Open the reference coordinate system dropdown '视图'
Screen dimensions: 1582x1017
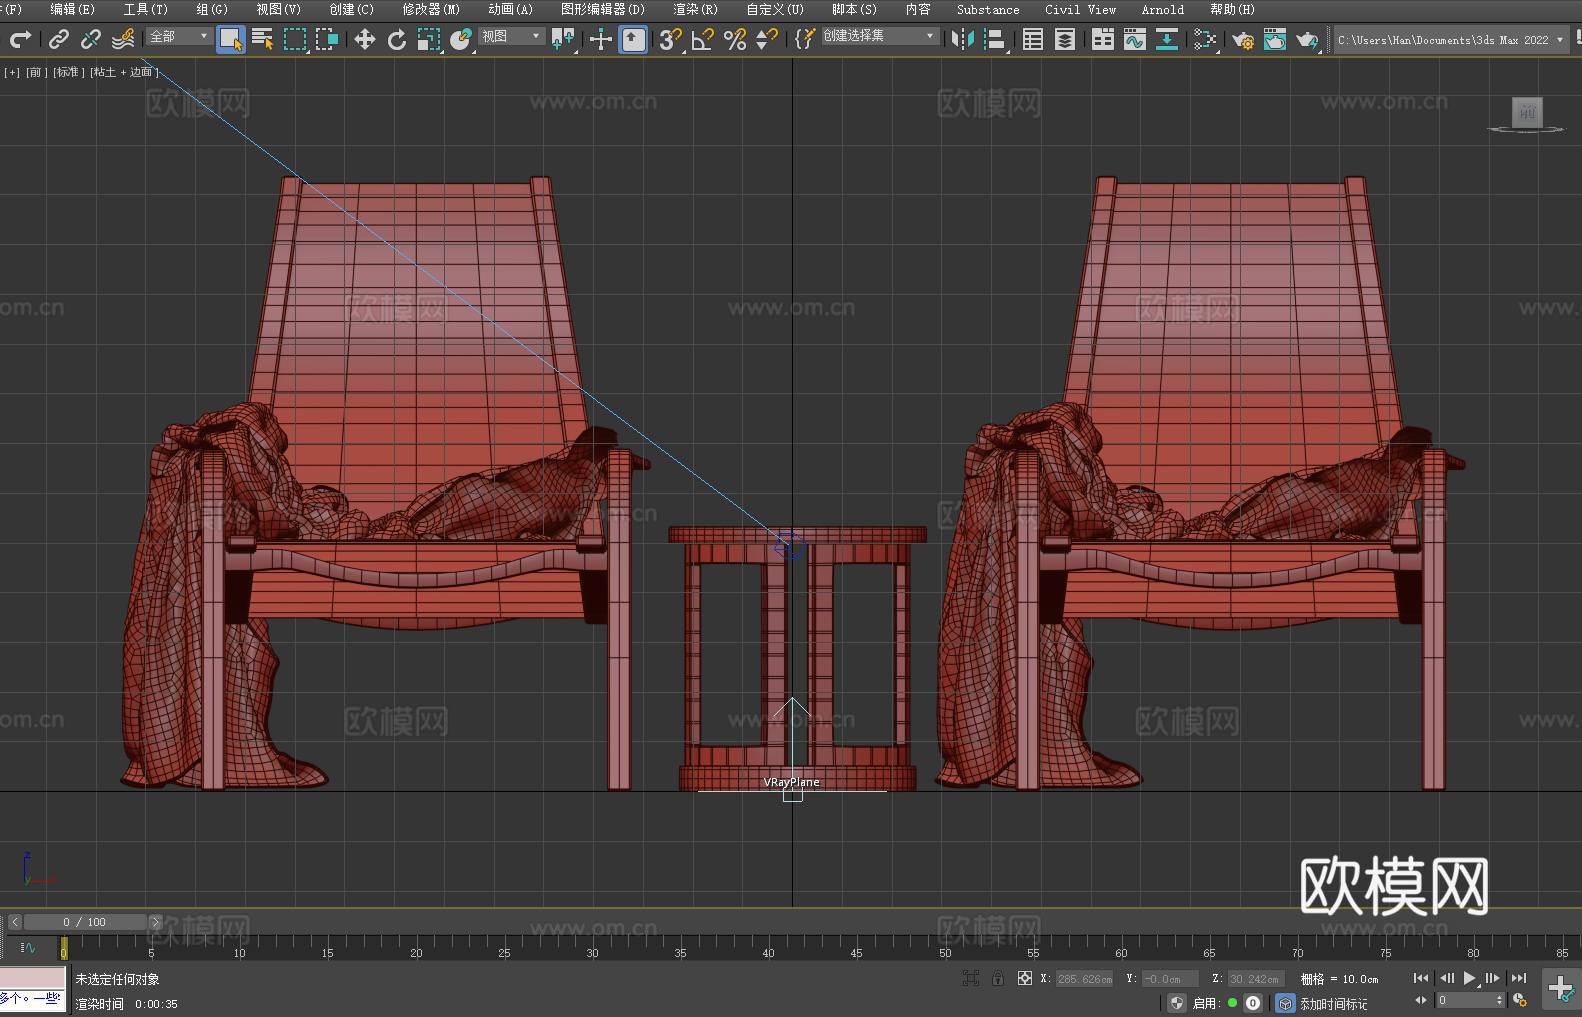512,37
